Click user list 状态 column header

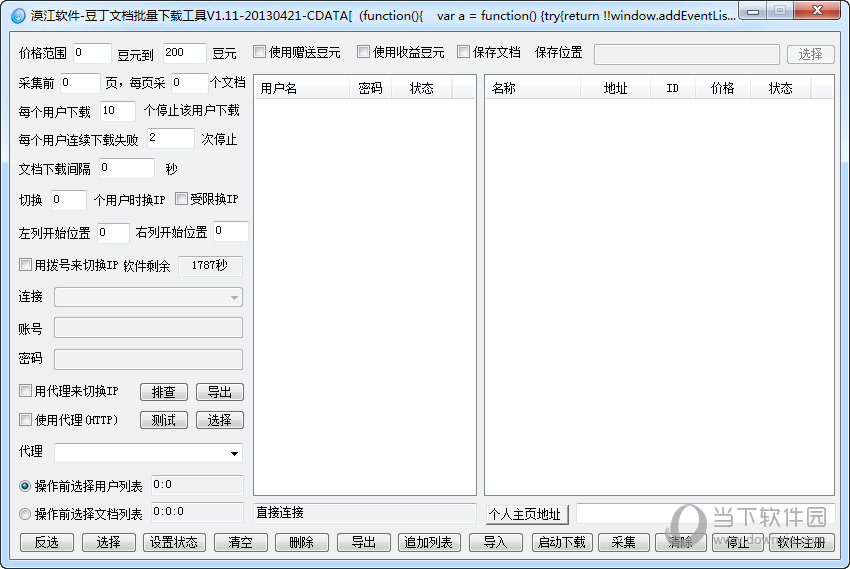click(422, 88)
